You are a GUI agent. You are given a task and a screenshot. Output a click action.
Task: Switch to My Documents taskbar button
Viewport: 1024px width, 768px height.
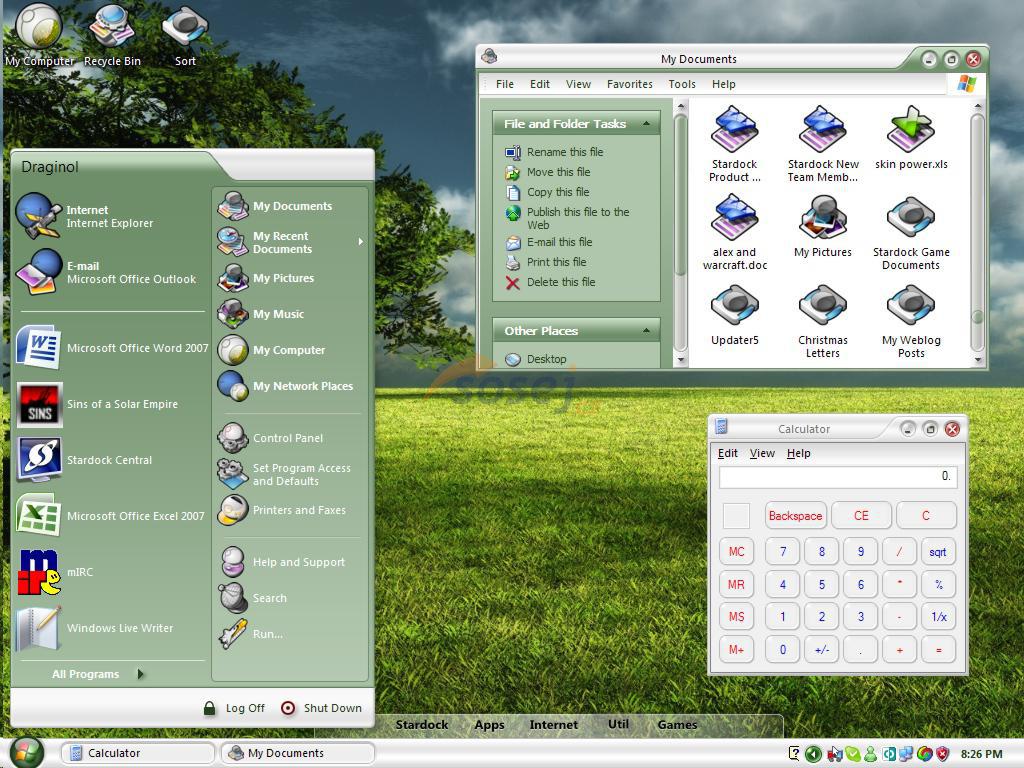click(297, 753)
